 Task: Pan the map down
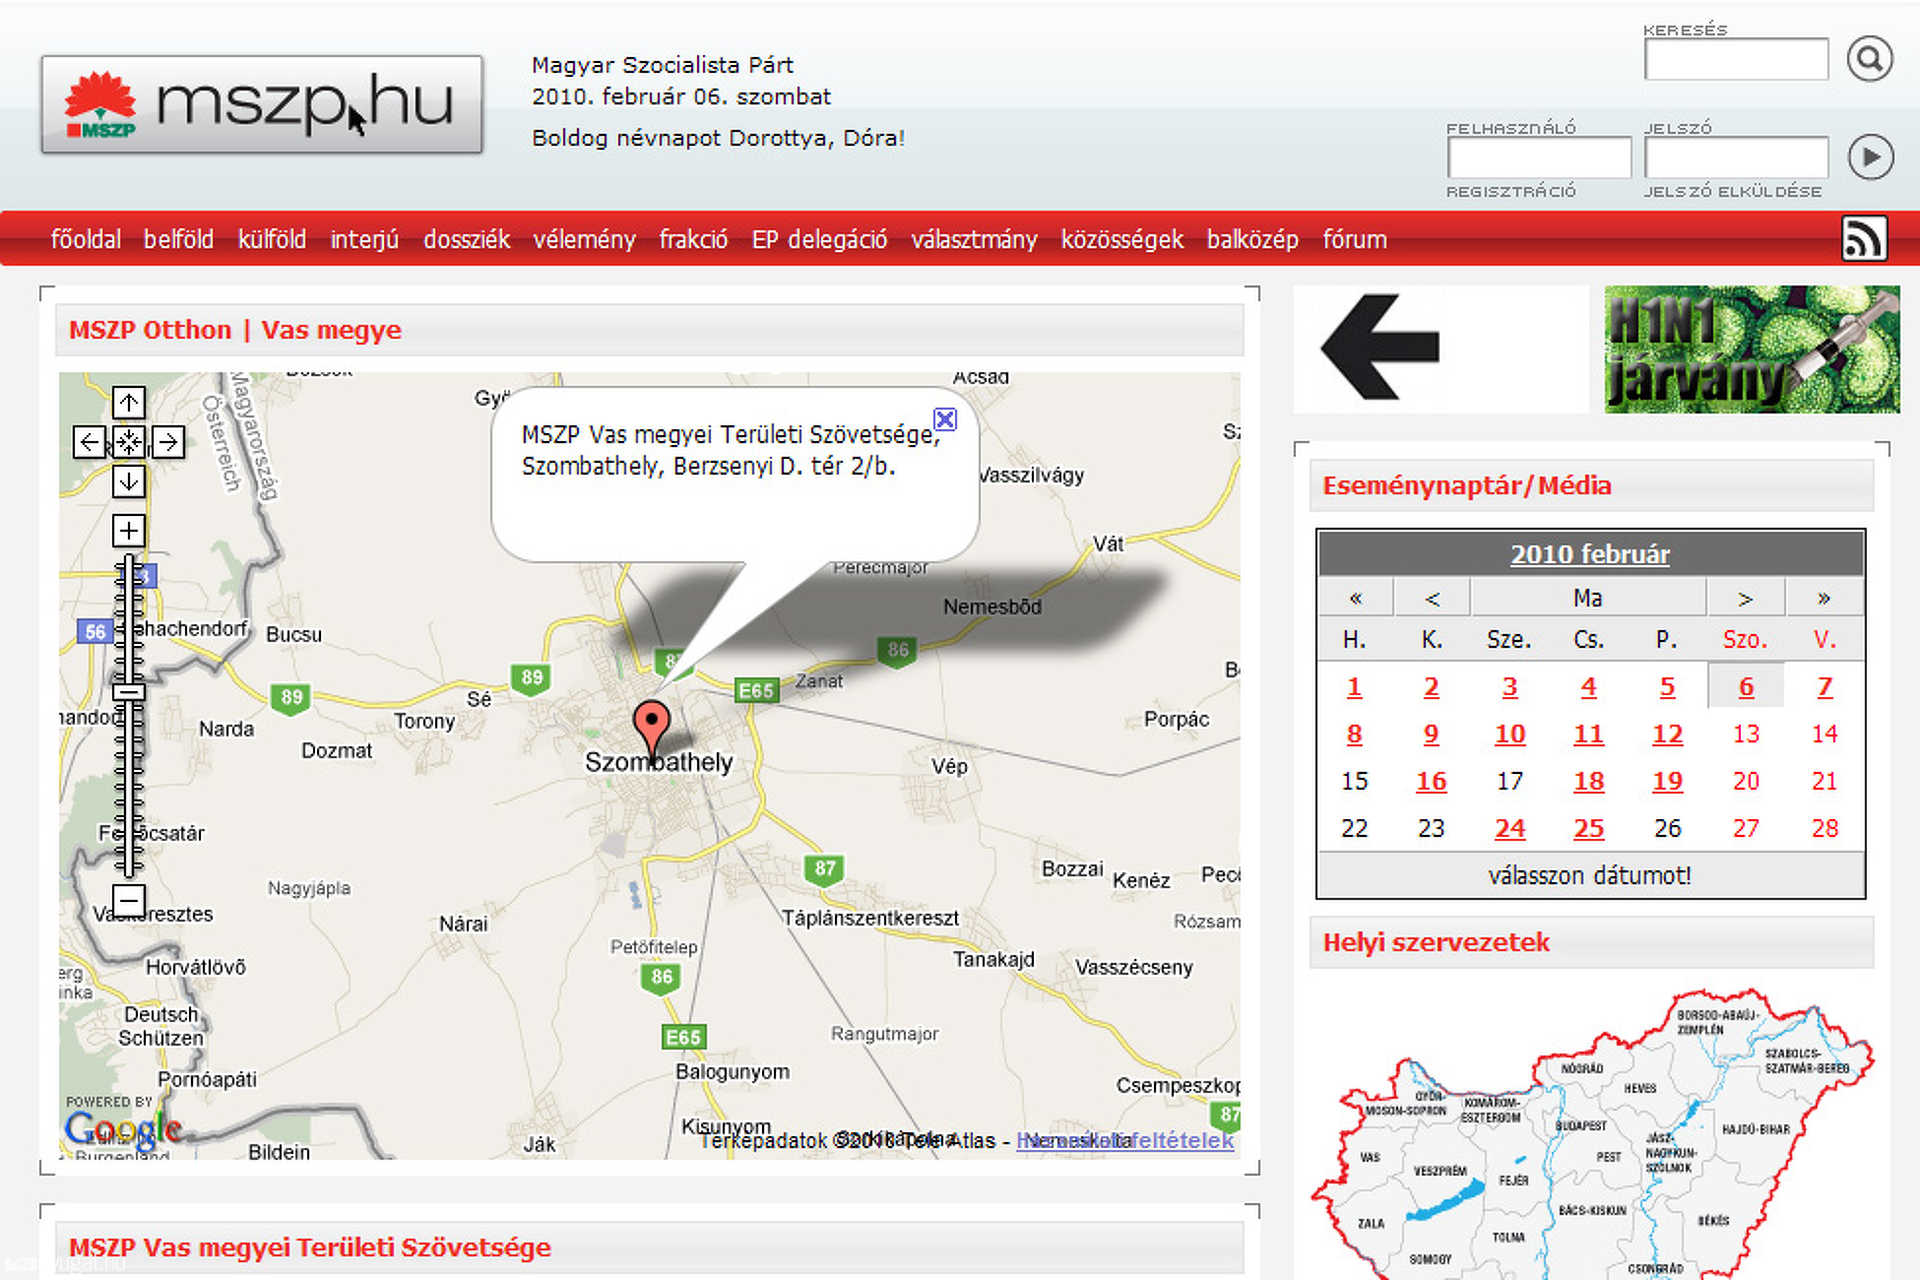pos(129,481)
